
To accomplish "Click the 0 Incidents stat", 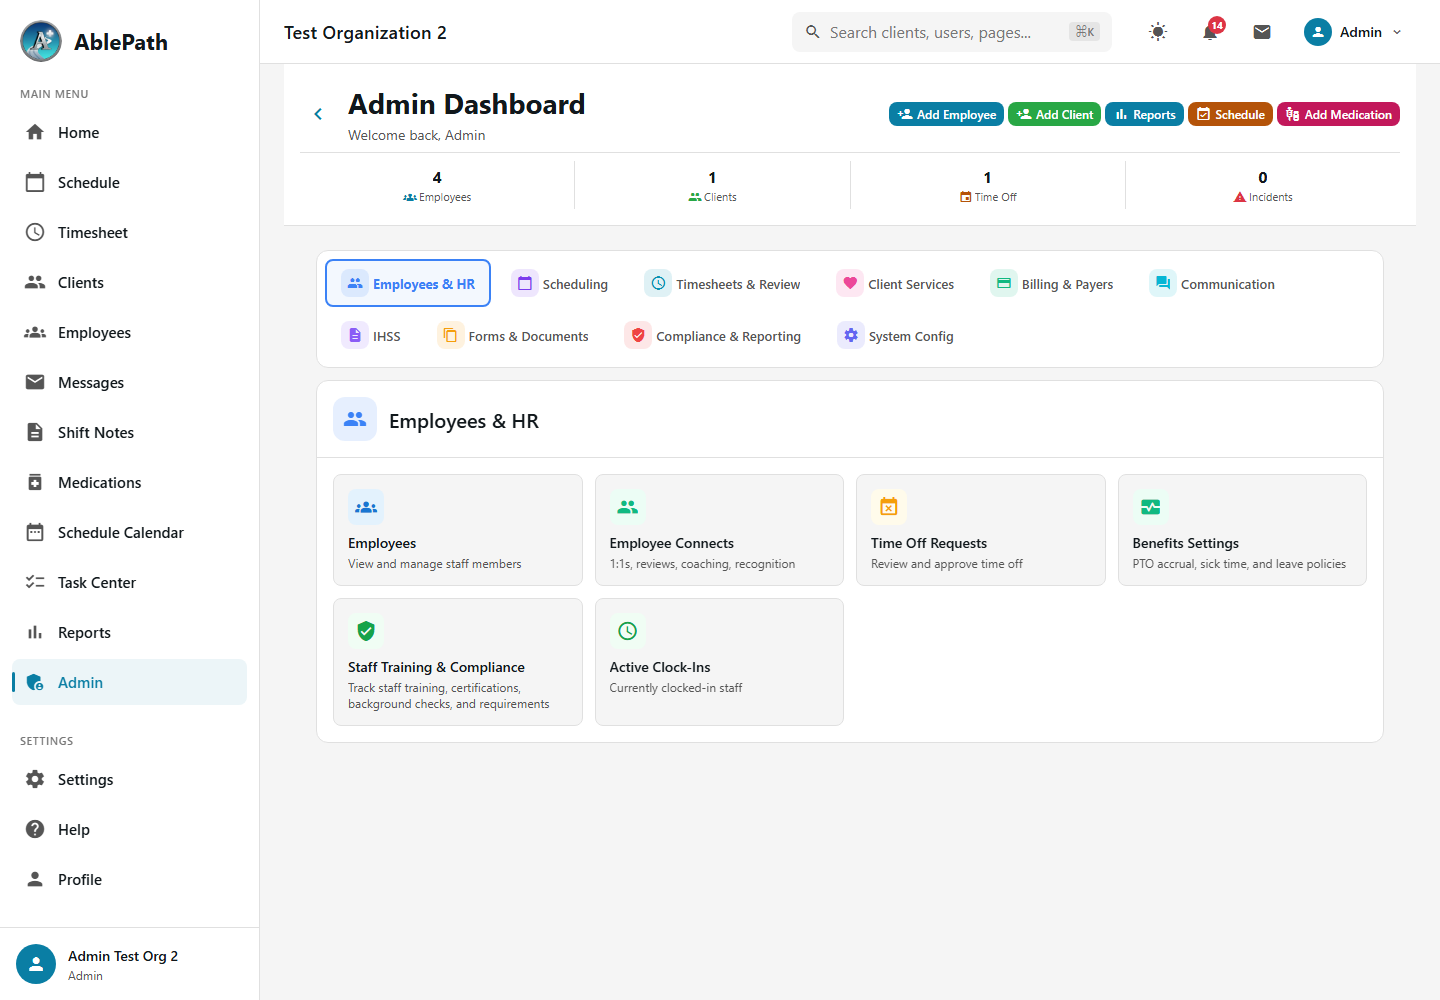I will click(1263, 186).
